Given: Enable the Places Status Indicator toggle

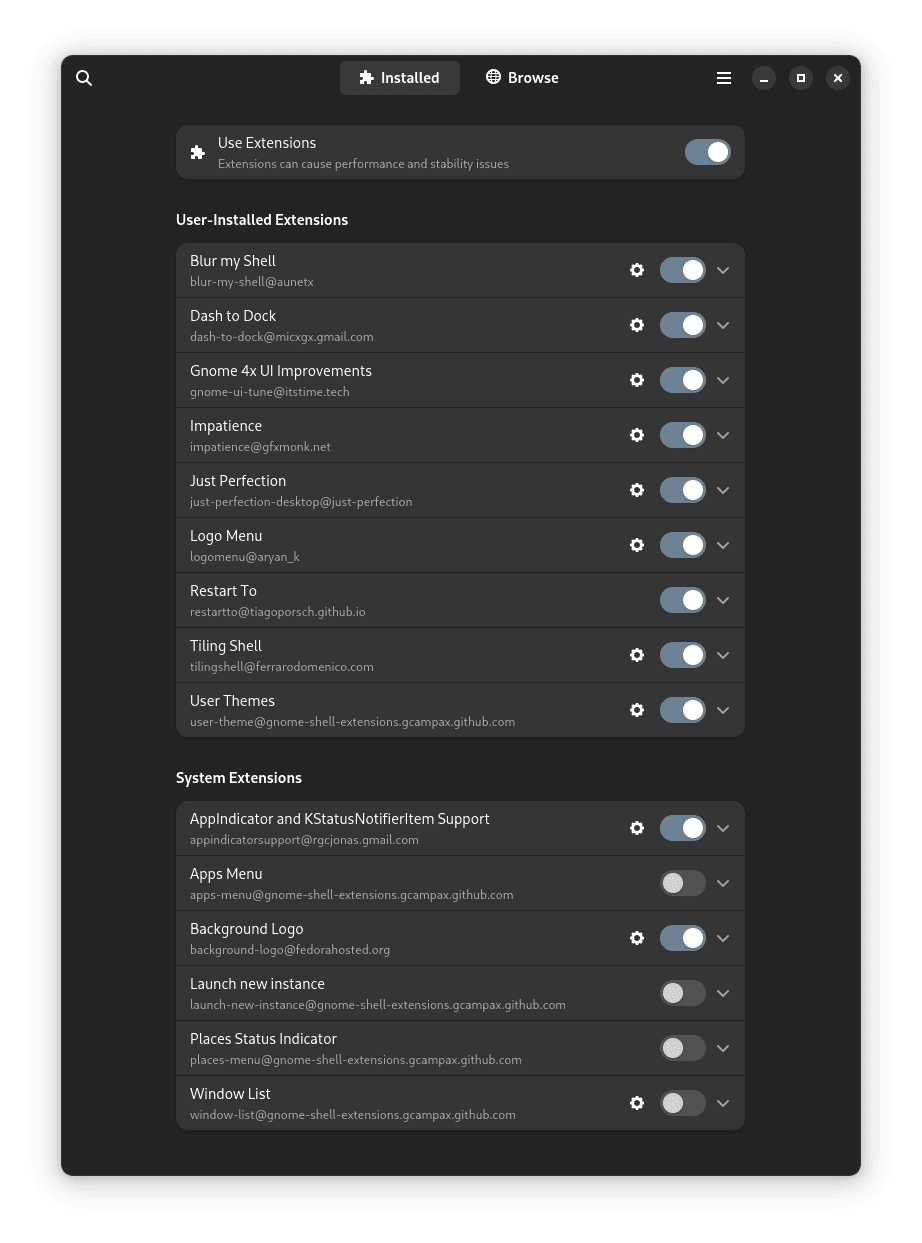Looking at the screenshot, I should (x=682, y=1048).
